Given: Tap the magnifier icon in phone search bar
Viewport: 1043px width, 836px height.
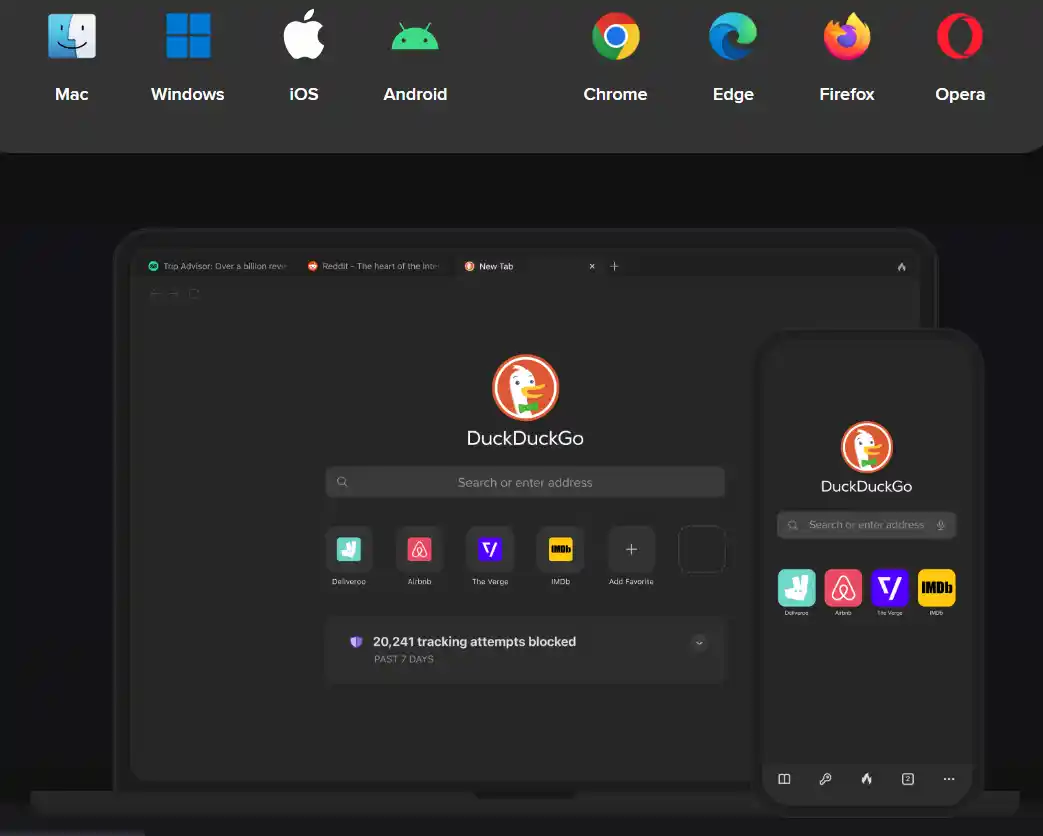Looking at the screenshot, I should [792, 525].
